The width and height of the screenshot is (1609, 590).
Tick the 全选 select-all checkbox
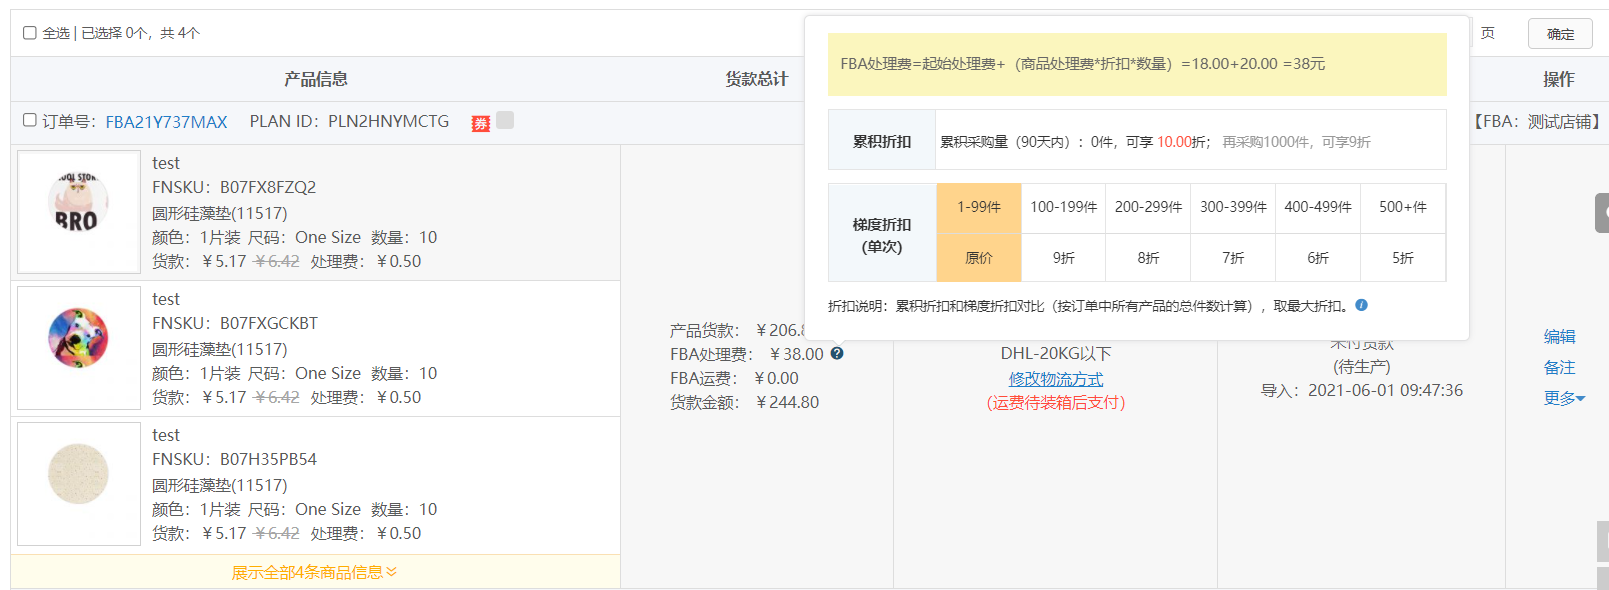pos(30,33)
